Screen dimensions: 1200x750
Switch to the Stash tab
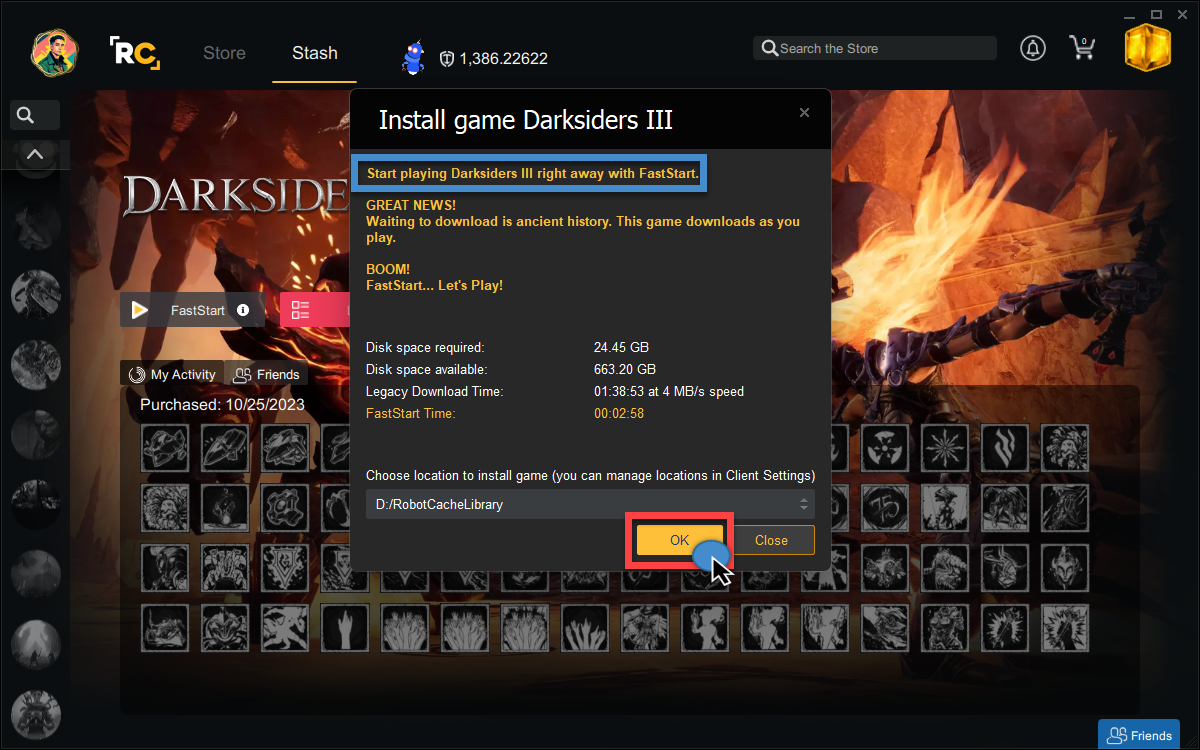[x=314, y=53]
